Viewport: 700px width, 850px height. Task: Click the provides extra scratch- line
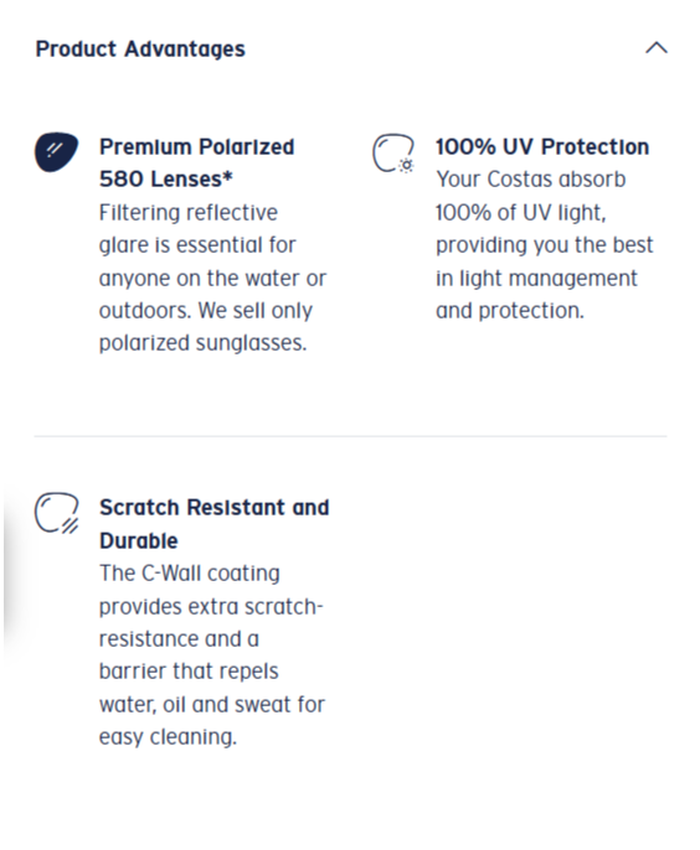click(x=211, y=607)
